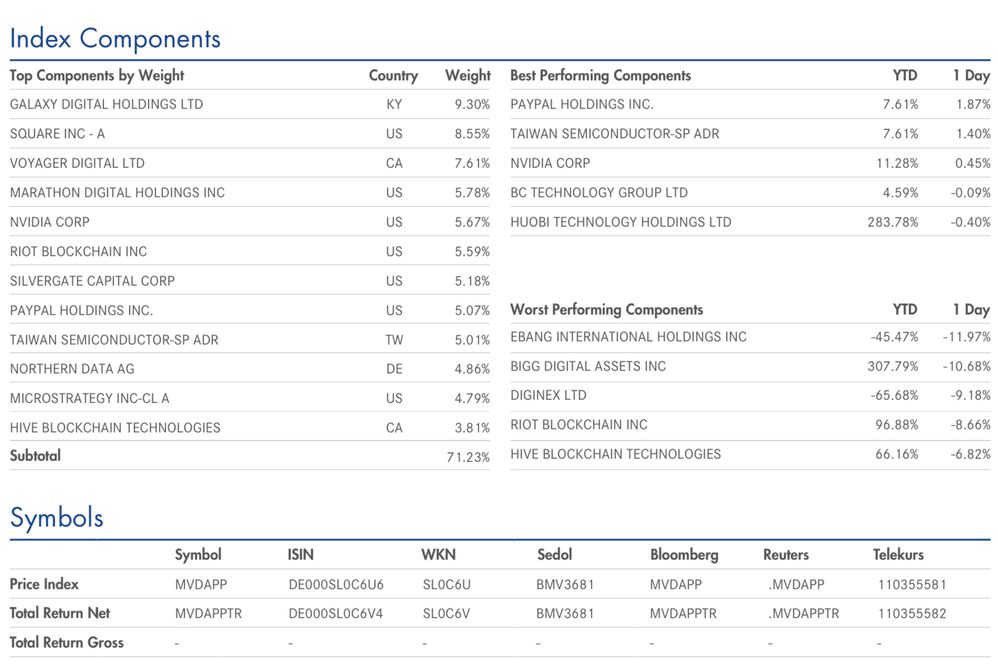
Task: Click BIGG Digital Assets Inc row
Action: [x=588, y=366]
